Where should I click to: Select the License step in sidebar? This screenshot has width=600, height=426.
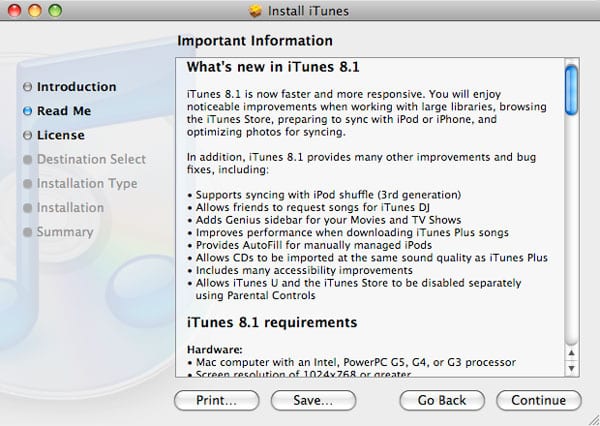[x=60, y=135]
